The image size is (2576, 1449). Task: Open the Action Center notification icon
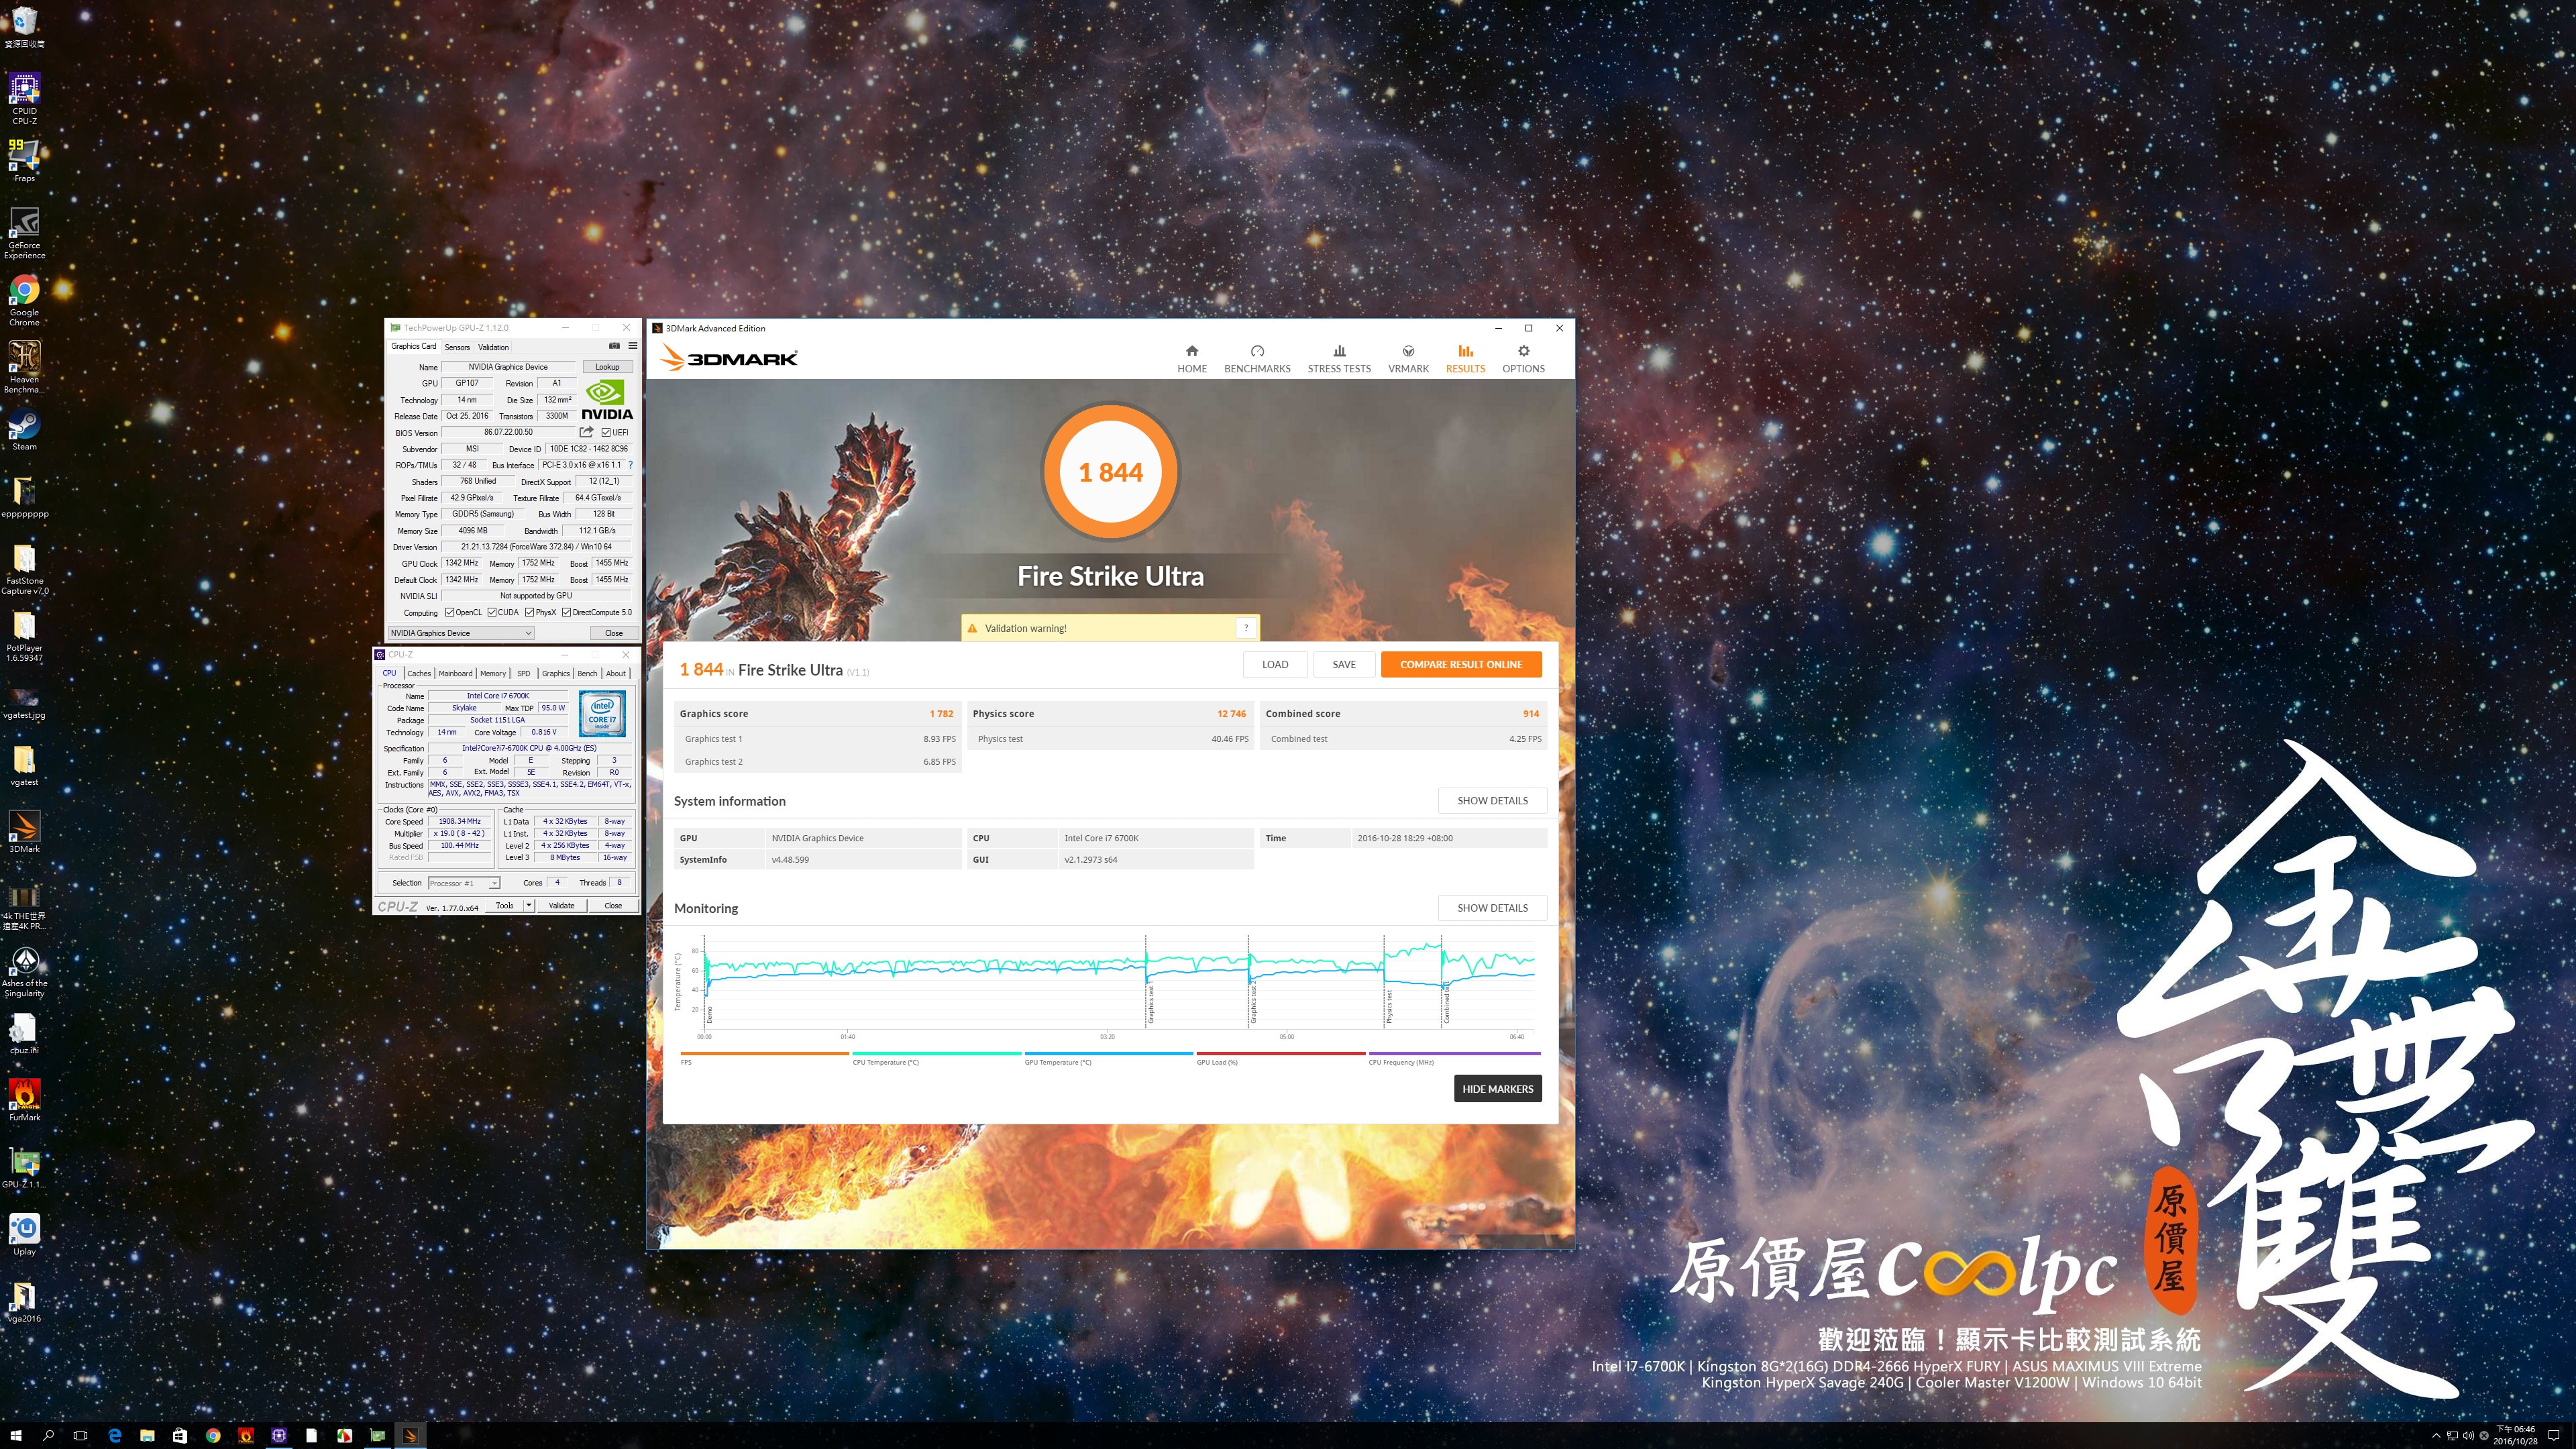tap(2554, 1435)
